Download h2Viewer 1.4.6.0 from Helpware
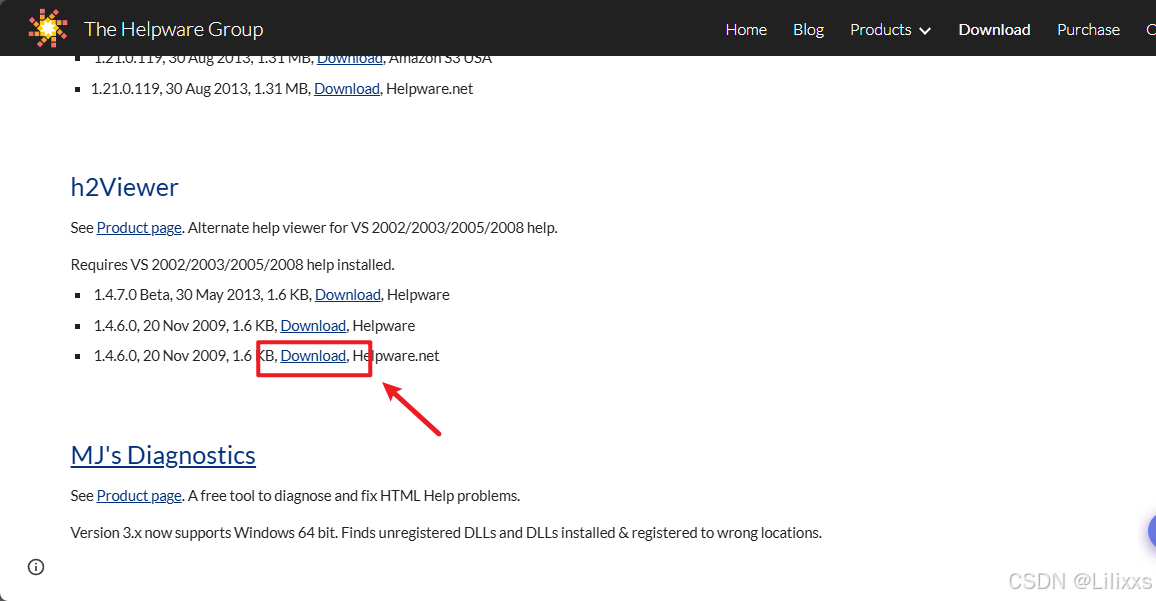The width and height of the screenshot is (1156, 601). pos(313,326)
